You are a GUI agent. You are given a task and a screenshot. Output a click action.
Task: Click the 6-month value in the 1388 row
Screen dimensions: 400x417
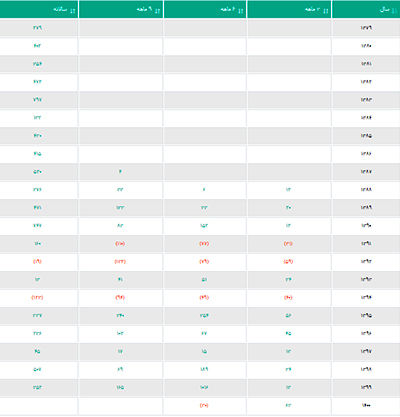click(x=204, y=190)
